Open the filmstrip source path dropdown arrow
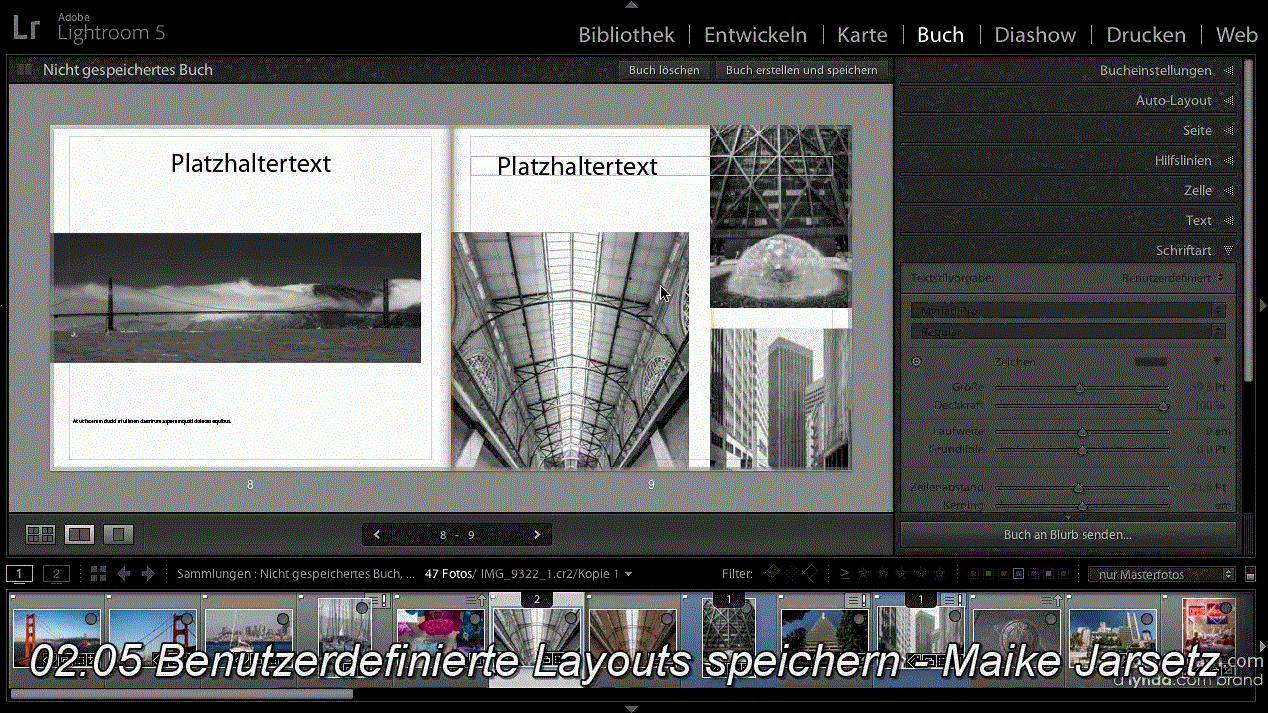This screenshot has height=713, width=1268. [628, 574]
